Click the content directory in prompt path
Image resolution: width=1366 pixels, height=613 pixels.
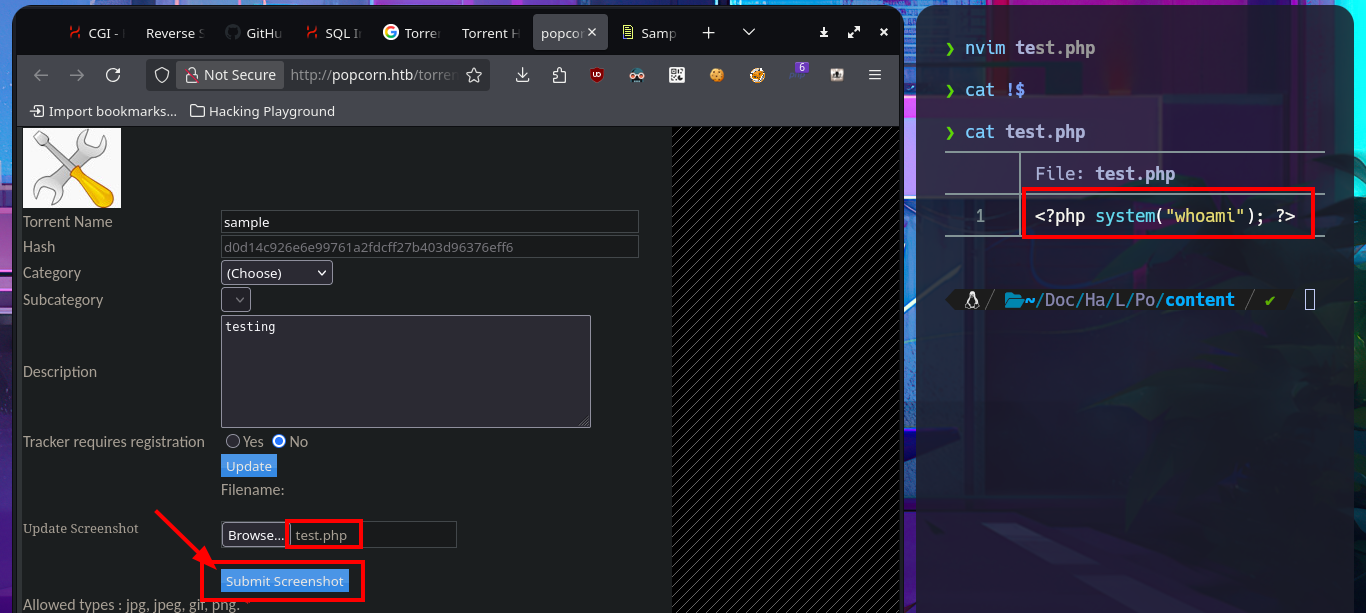(x=1200, y=300)
